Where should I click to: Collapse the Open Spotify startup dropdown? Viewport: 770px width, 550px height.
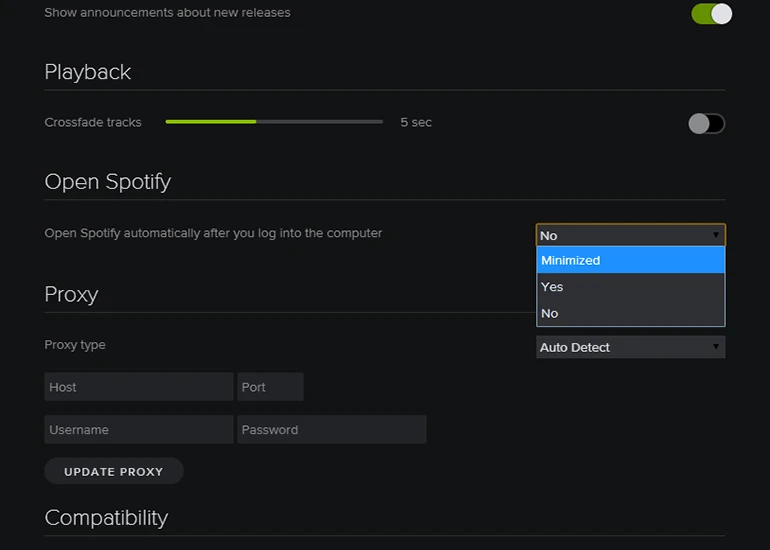click(x=631, y=235)
